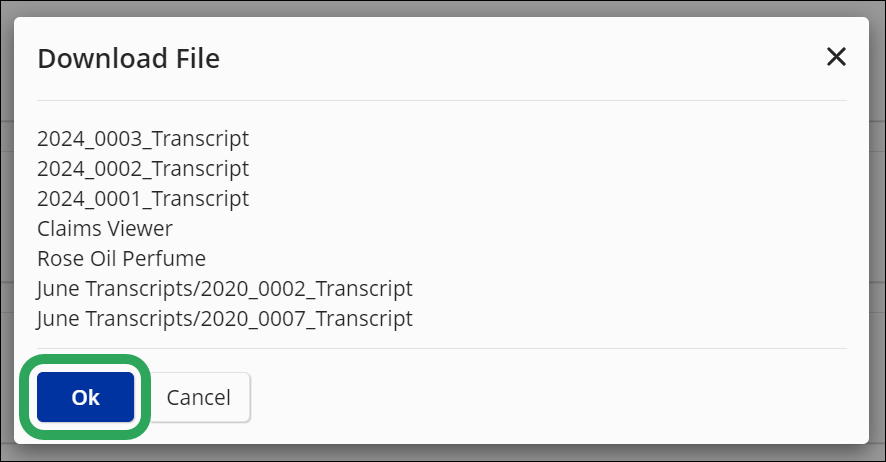Click the 2024_0001_Transcript file name

pyautogui.click(x=143, y=198)
